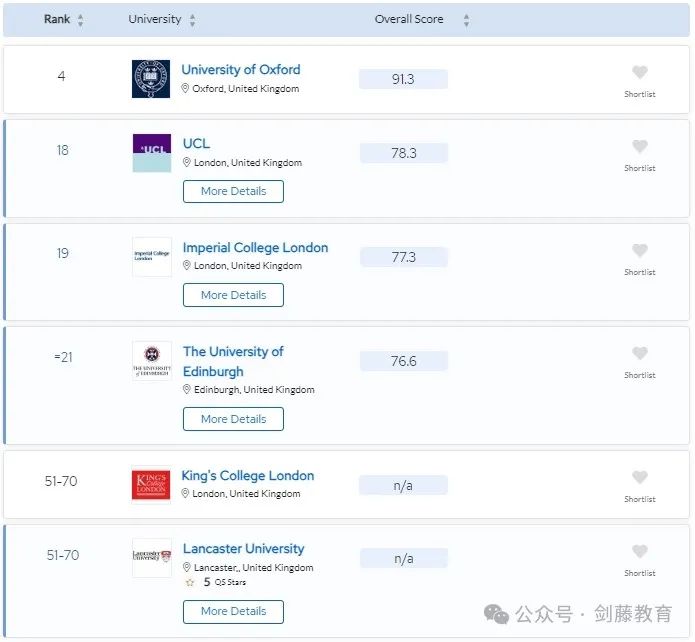
Task: Sort by Overall Score column arrows
Action: point(466,20)
